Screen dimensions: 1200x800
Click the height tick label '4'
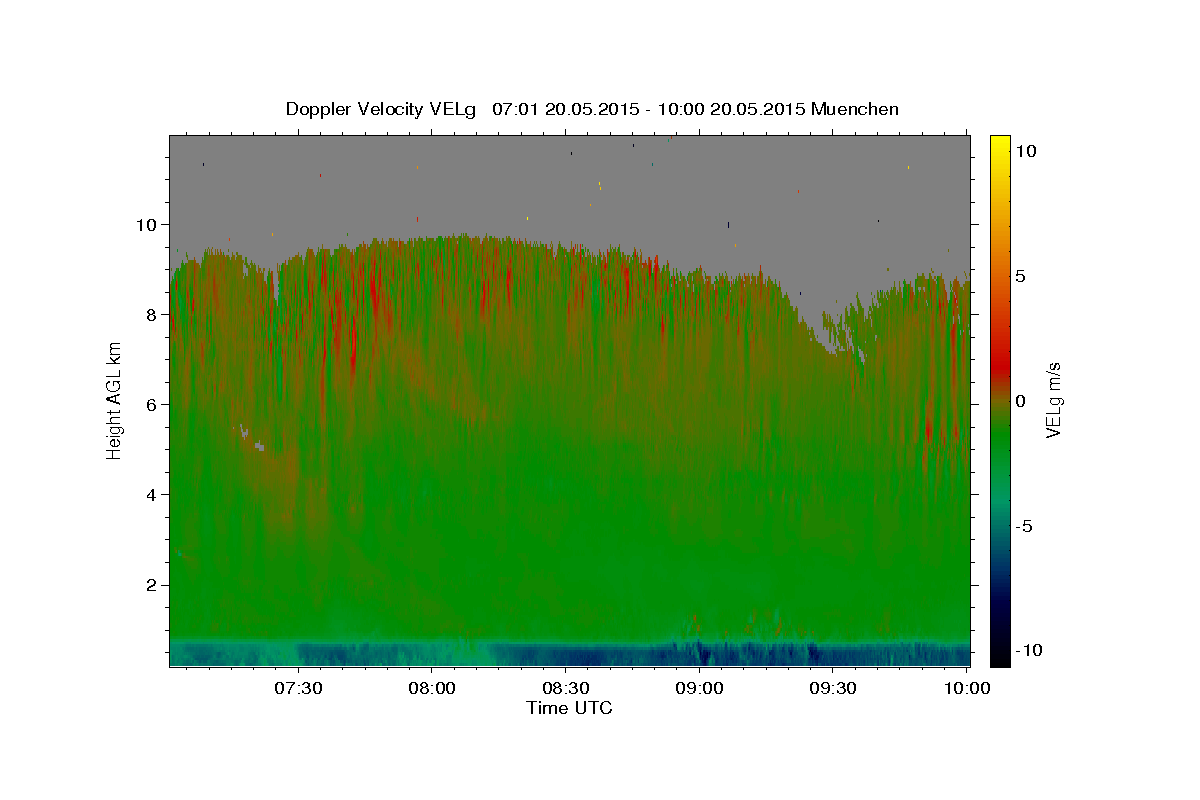pos(154,494)
